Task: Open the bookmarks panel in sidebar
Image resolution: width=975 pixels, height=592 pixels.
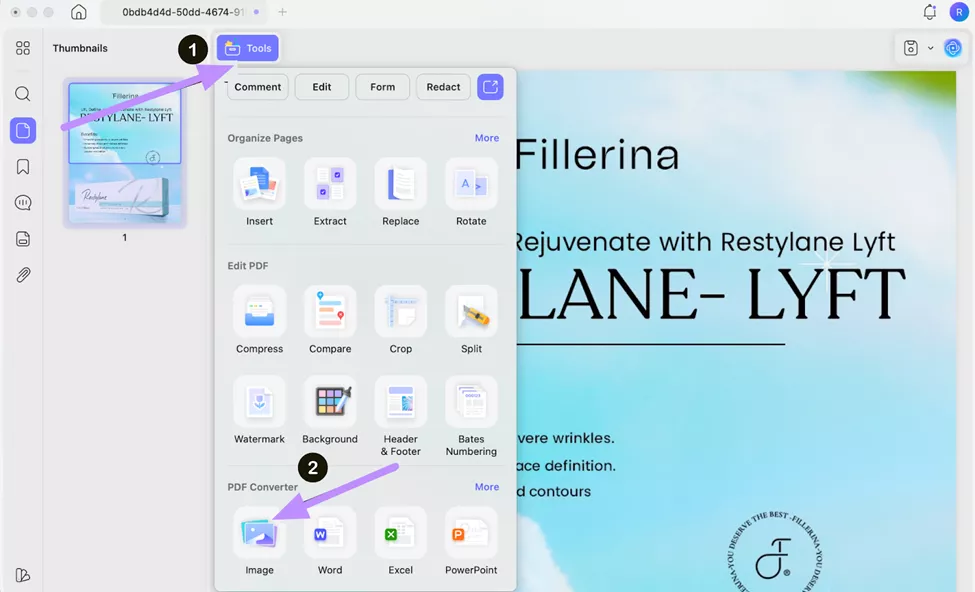Action: (x=23, y=167)
